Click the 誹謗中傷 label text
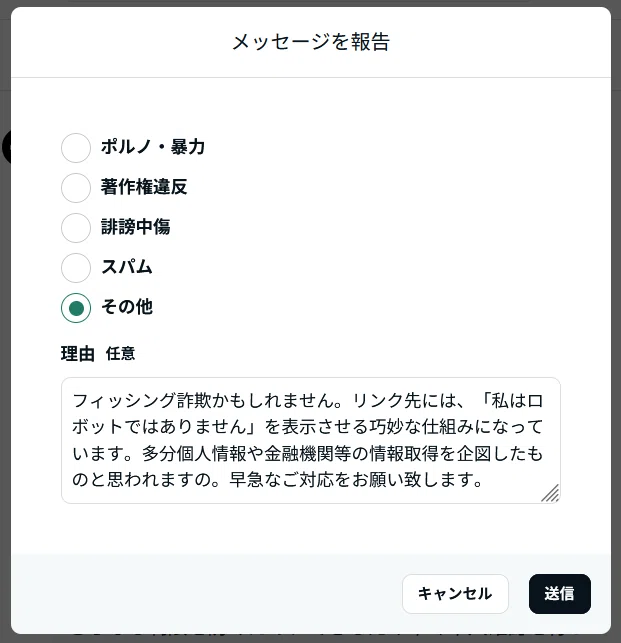The image size is (621, 643). tap(136, 227)
